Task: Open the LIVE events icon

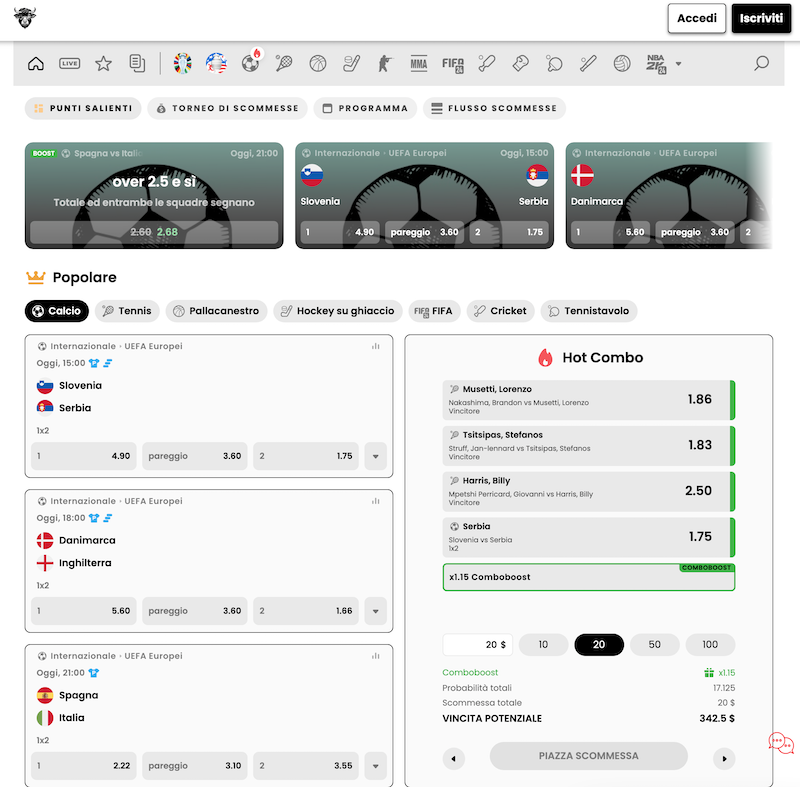Action: (x=70, y=64)
